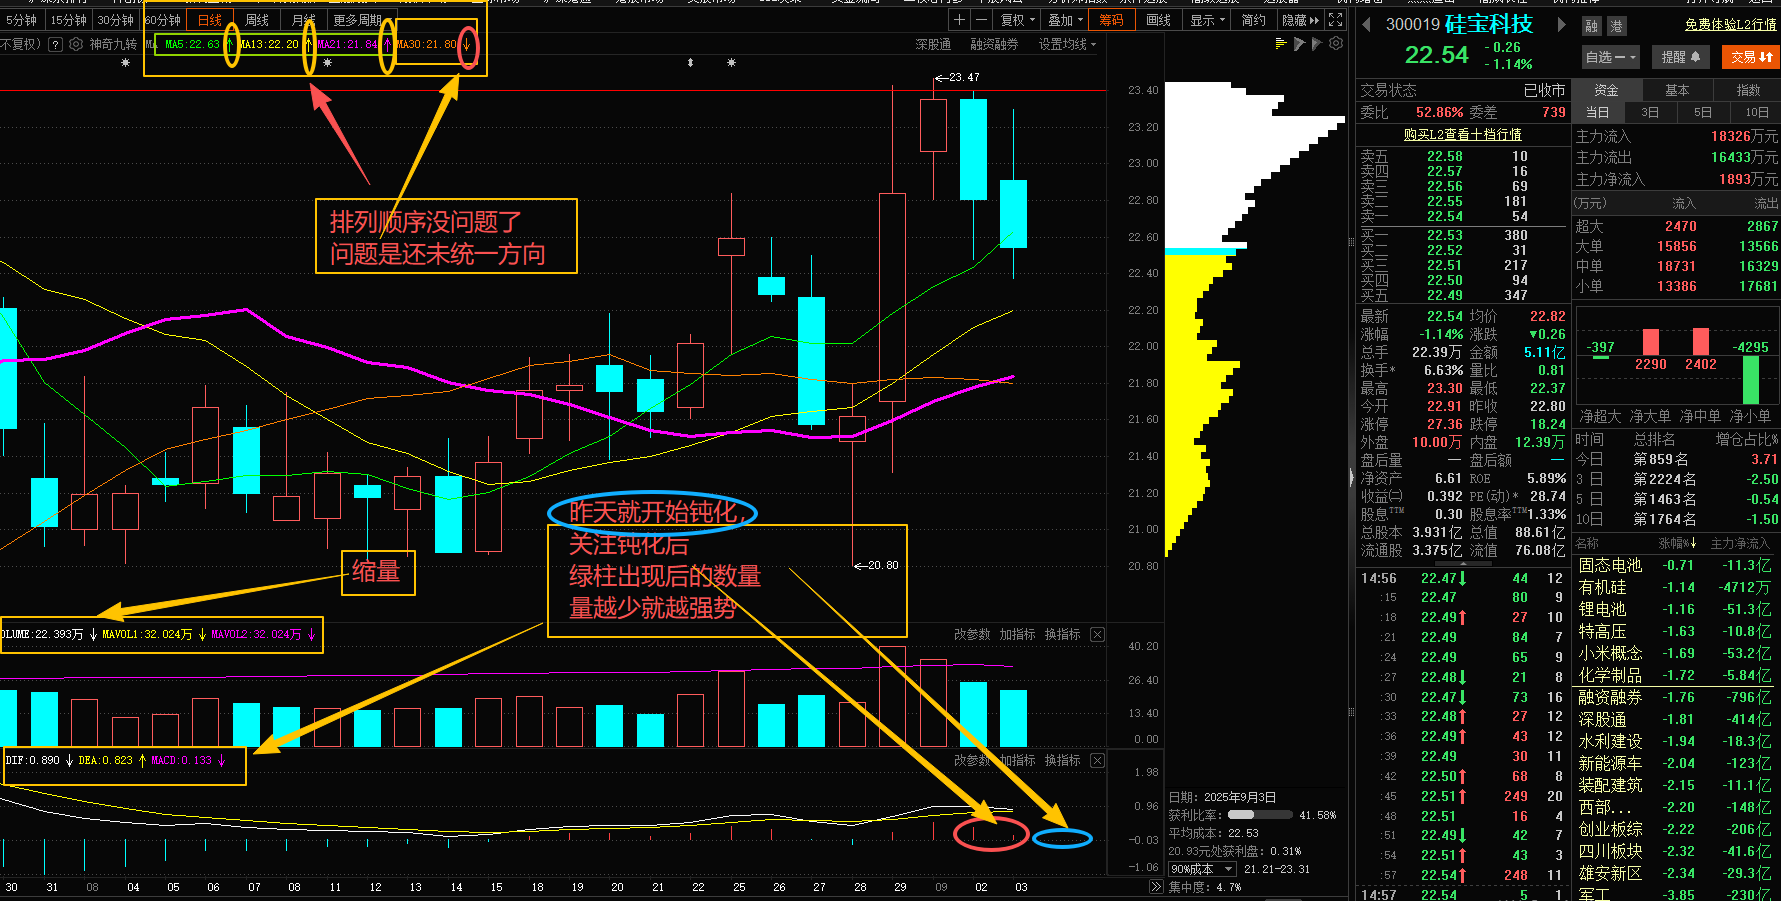Click the 港 Hong Kong connect badge
This screenshot has height=901, width=1781.
(x=1616, y=27)
